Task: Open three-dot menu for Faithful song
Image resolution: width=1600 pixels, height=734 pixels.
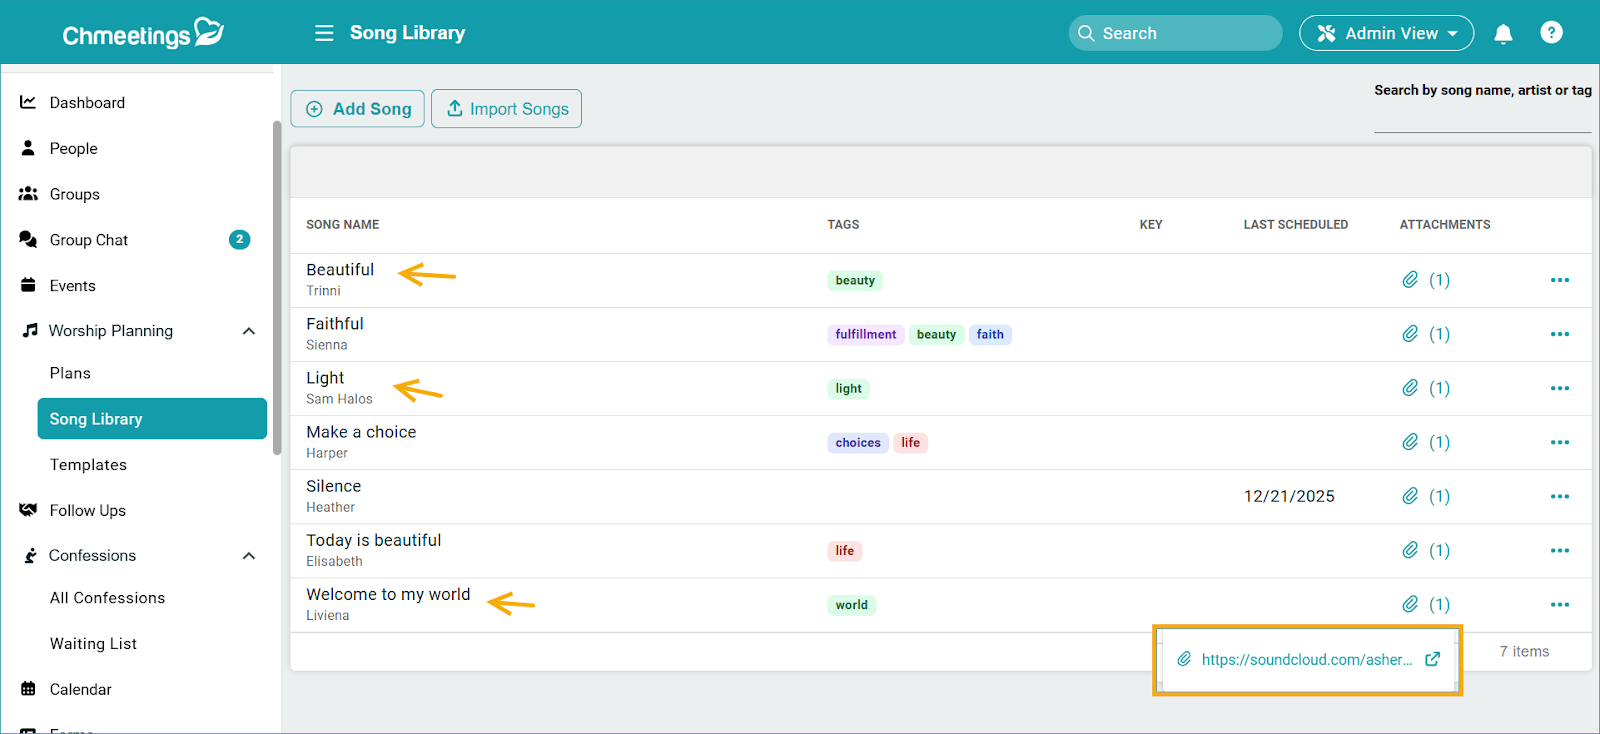Action: 1559,334
